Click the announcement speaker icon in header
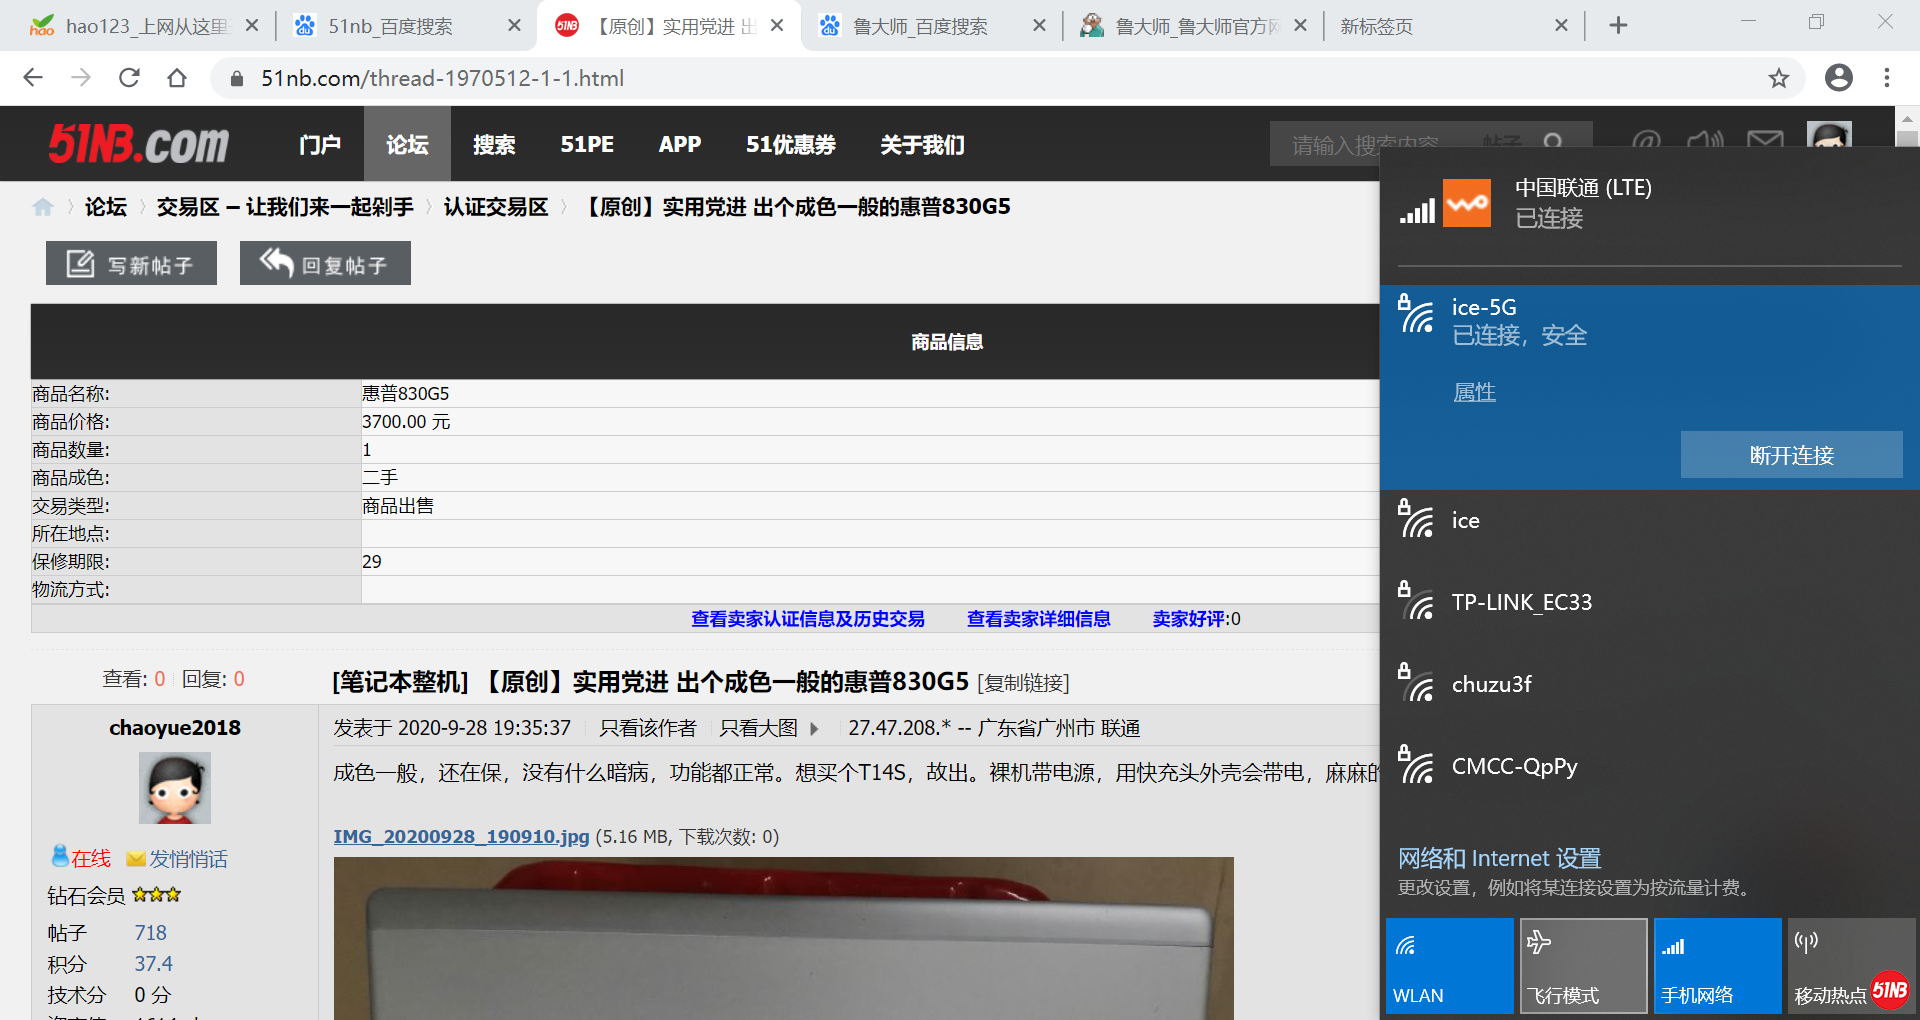Viewport: 1920px width, 1020px height. pos(1705,139)
